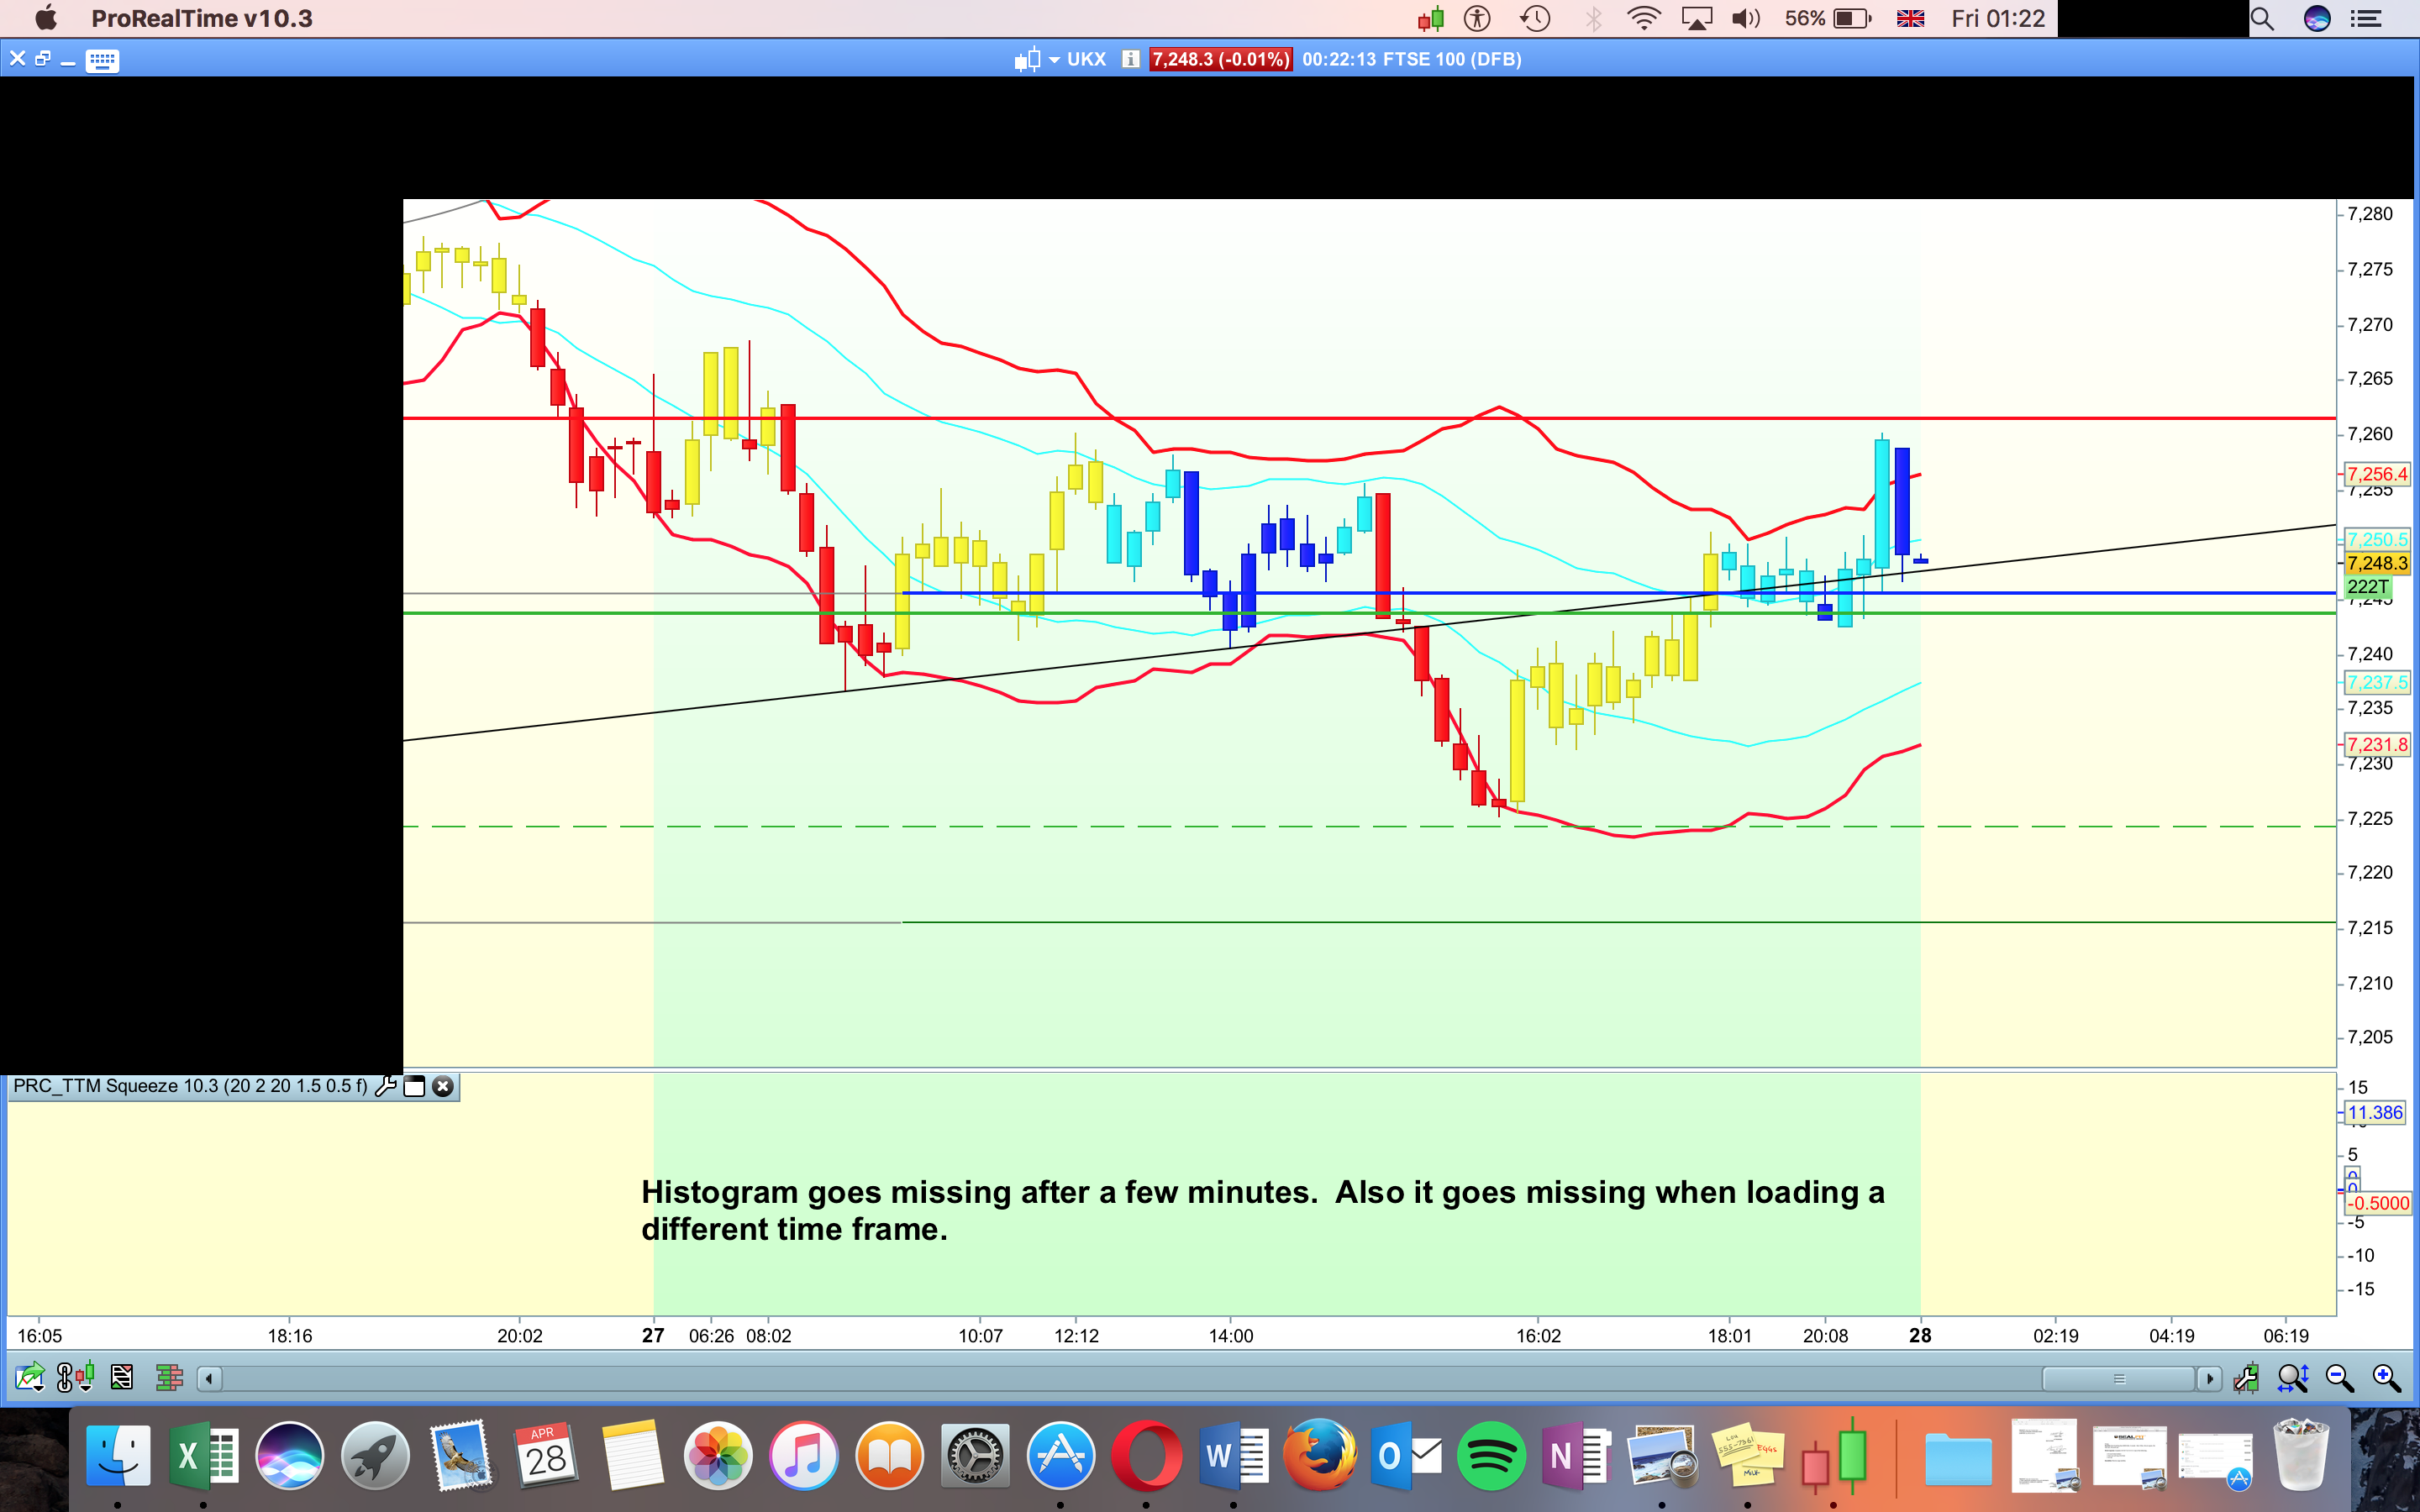
Task: Zoom in on the chart
Action: (x=2386, y=1378)
